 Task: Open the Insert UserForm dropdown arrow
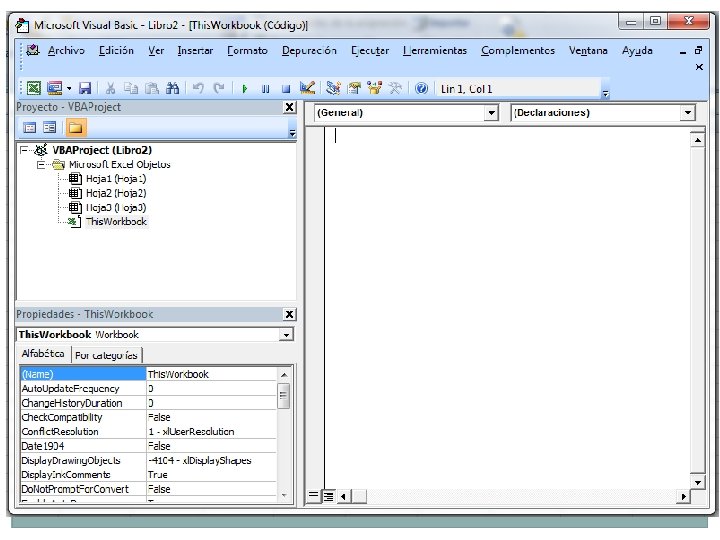point(69,88)
